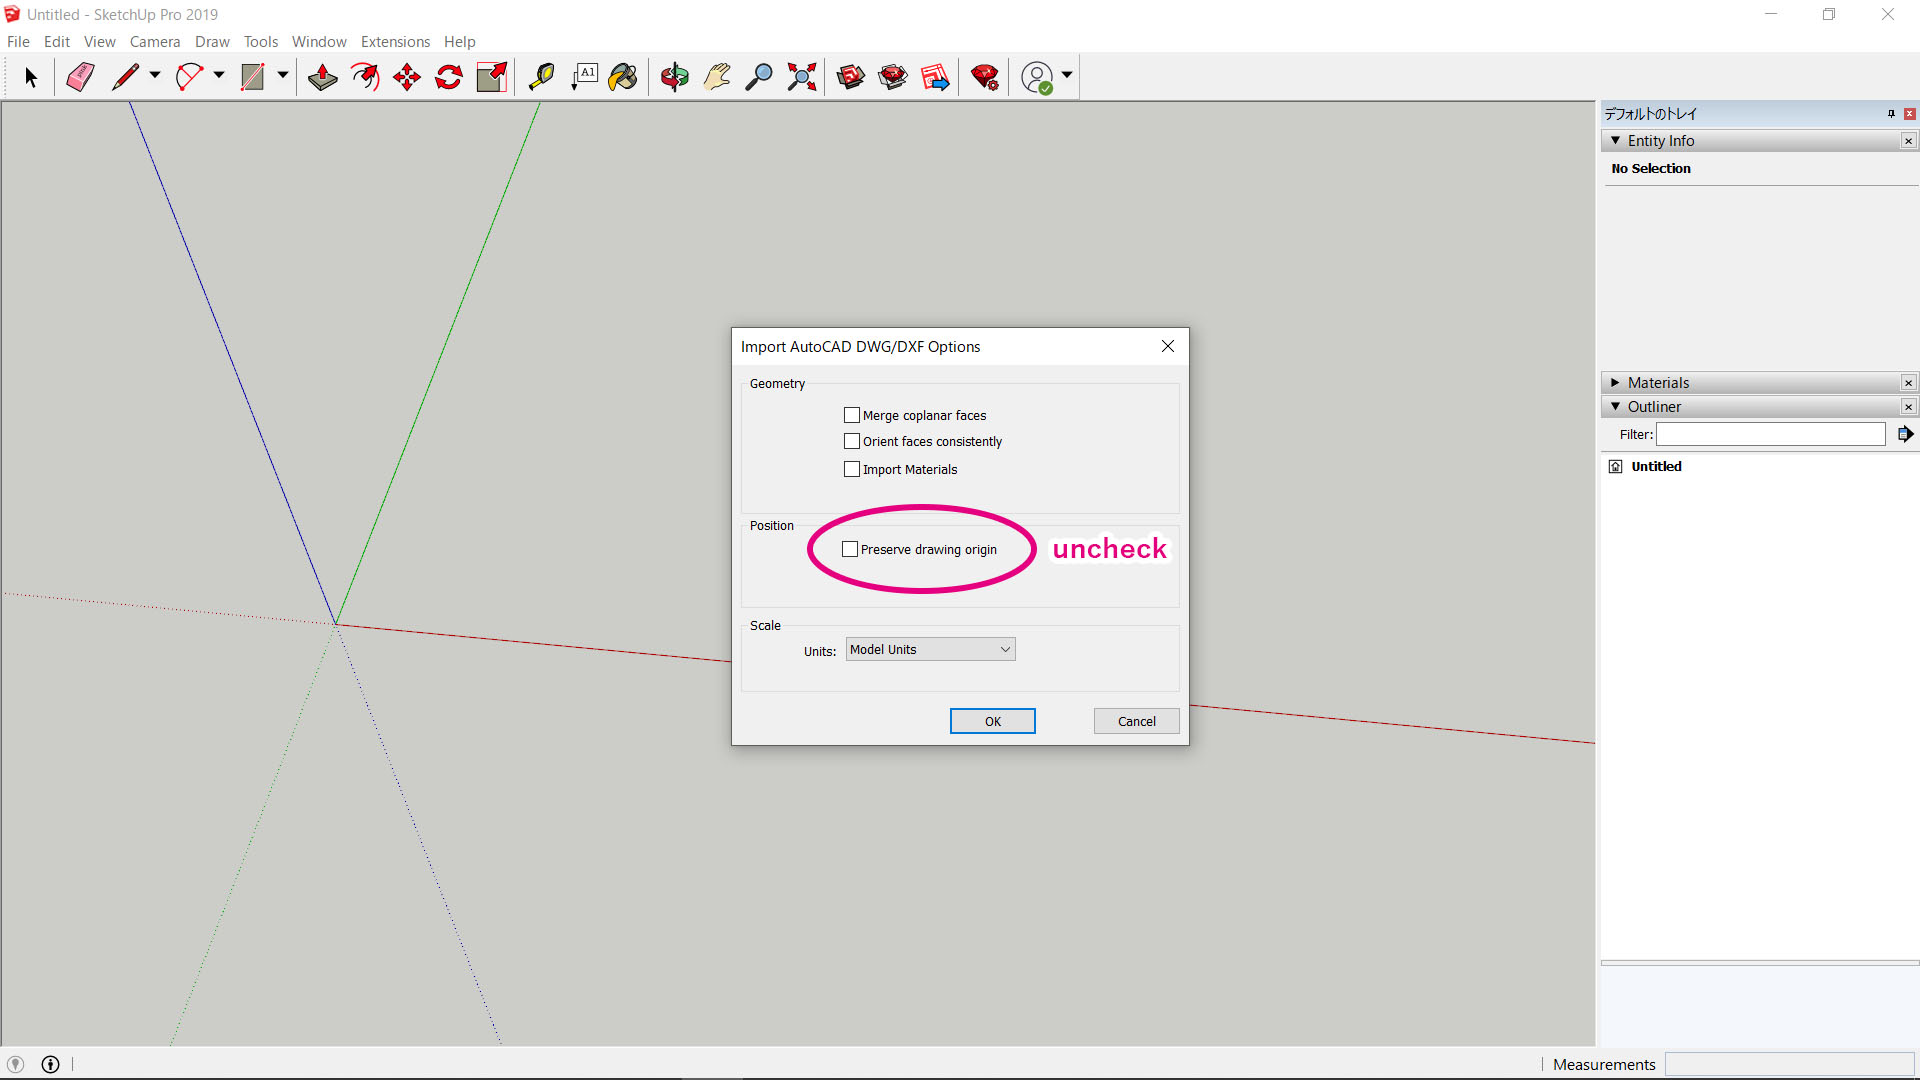Click the Outliner Filter input field
This screenshot has width=1920, height=1080.
[1771, 434]
